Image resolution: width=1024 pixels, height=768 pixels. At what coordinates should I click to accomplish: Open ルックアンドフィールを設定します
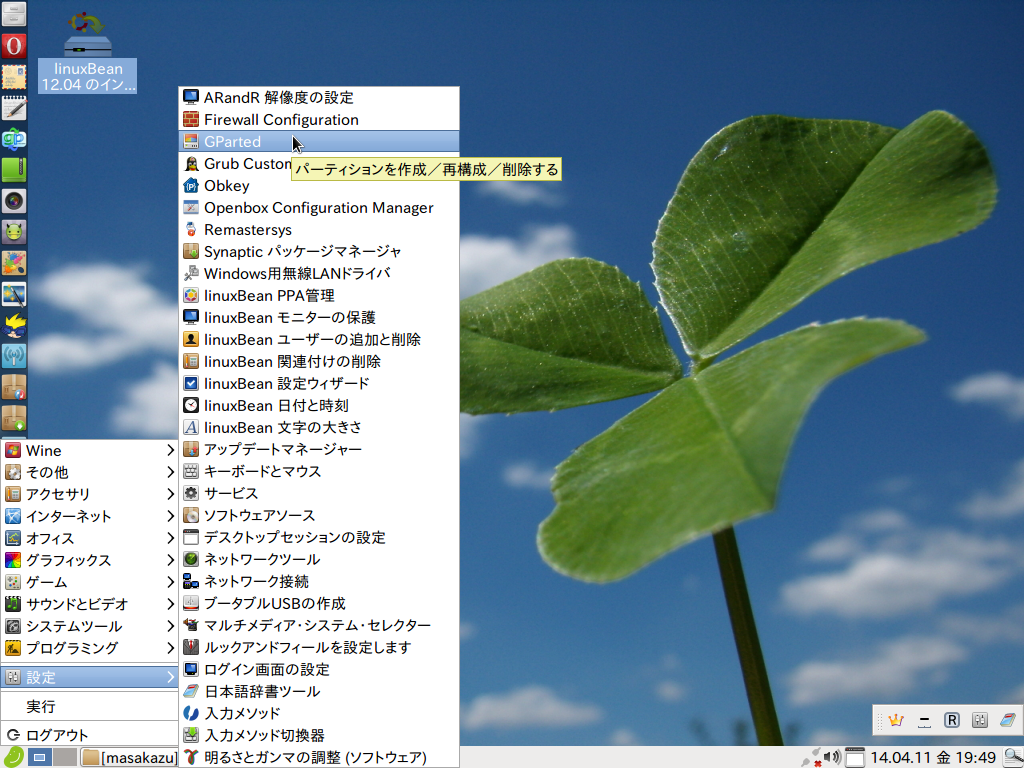pyautogui.click(x=319, y=647)
